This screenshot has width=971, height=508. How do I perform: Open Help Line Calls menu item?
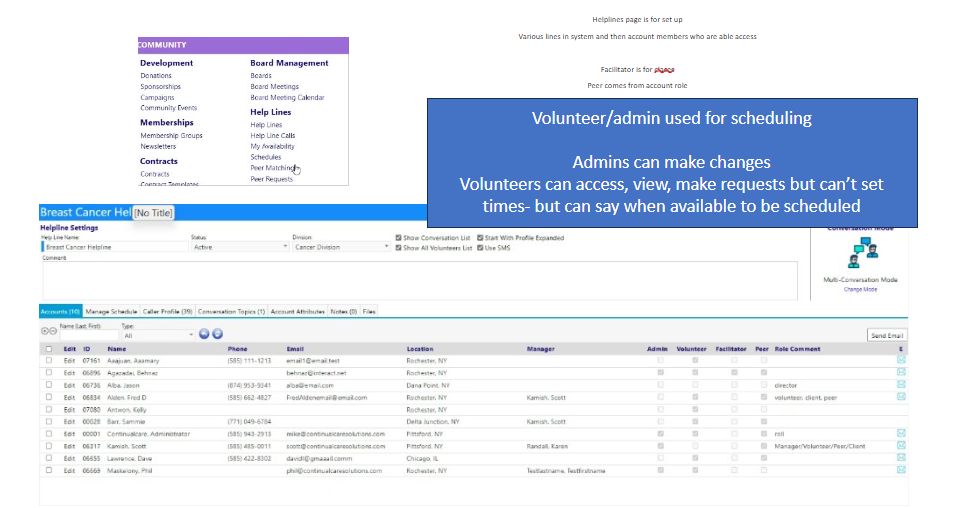[272, 136]
